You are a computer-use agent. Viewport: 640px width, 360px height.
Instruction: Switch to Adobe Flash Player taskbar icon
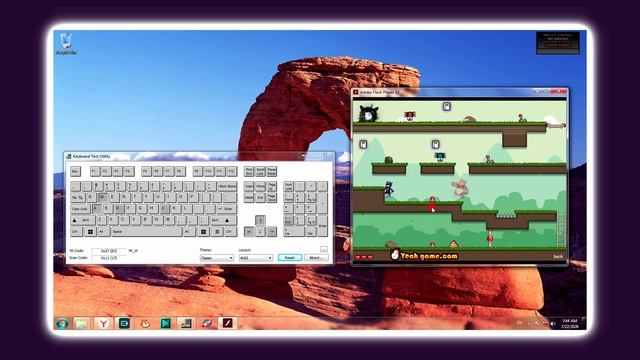click(227, 323)
